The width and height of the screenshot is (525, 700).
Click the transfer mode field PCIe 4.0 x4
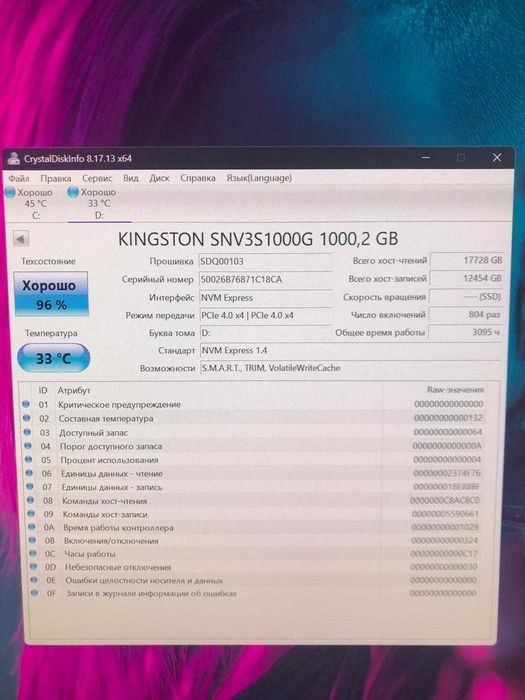(x=266, y=315)
